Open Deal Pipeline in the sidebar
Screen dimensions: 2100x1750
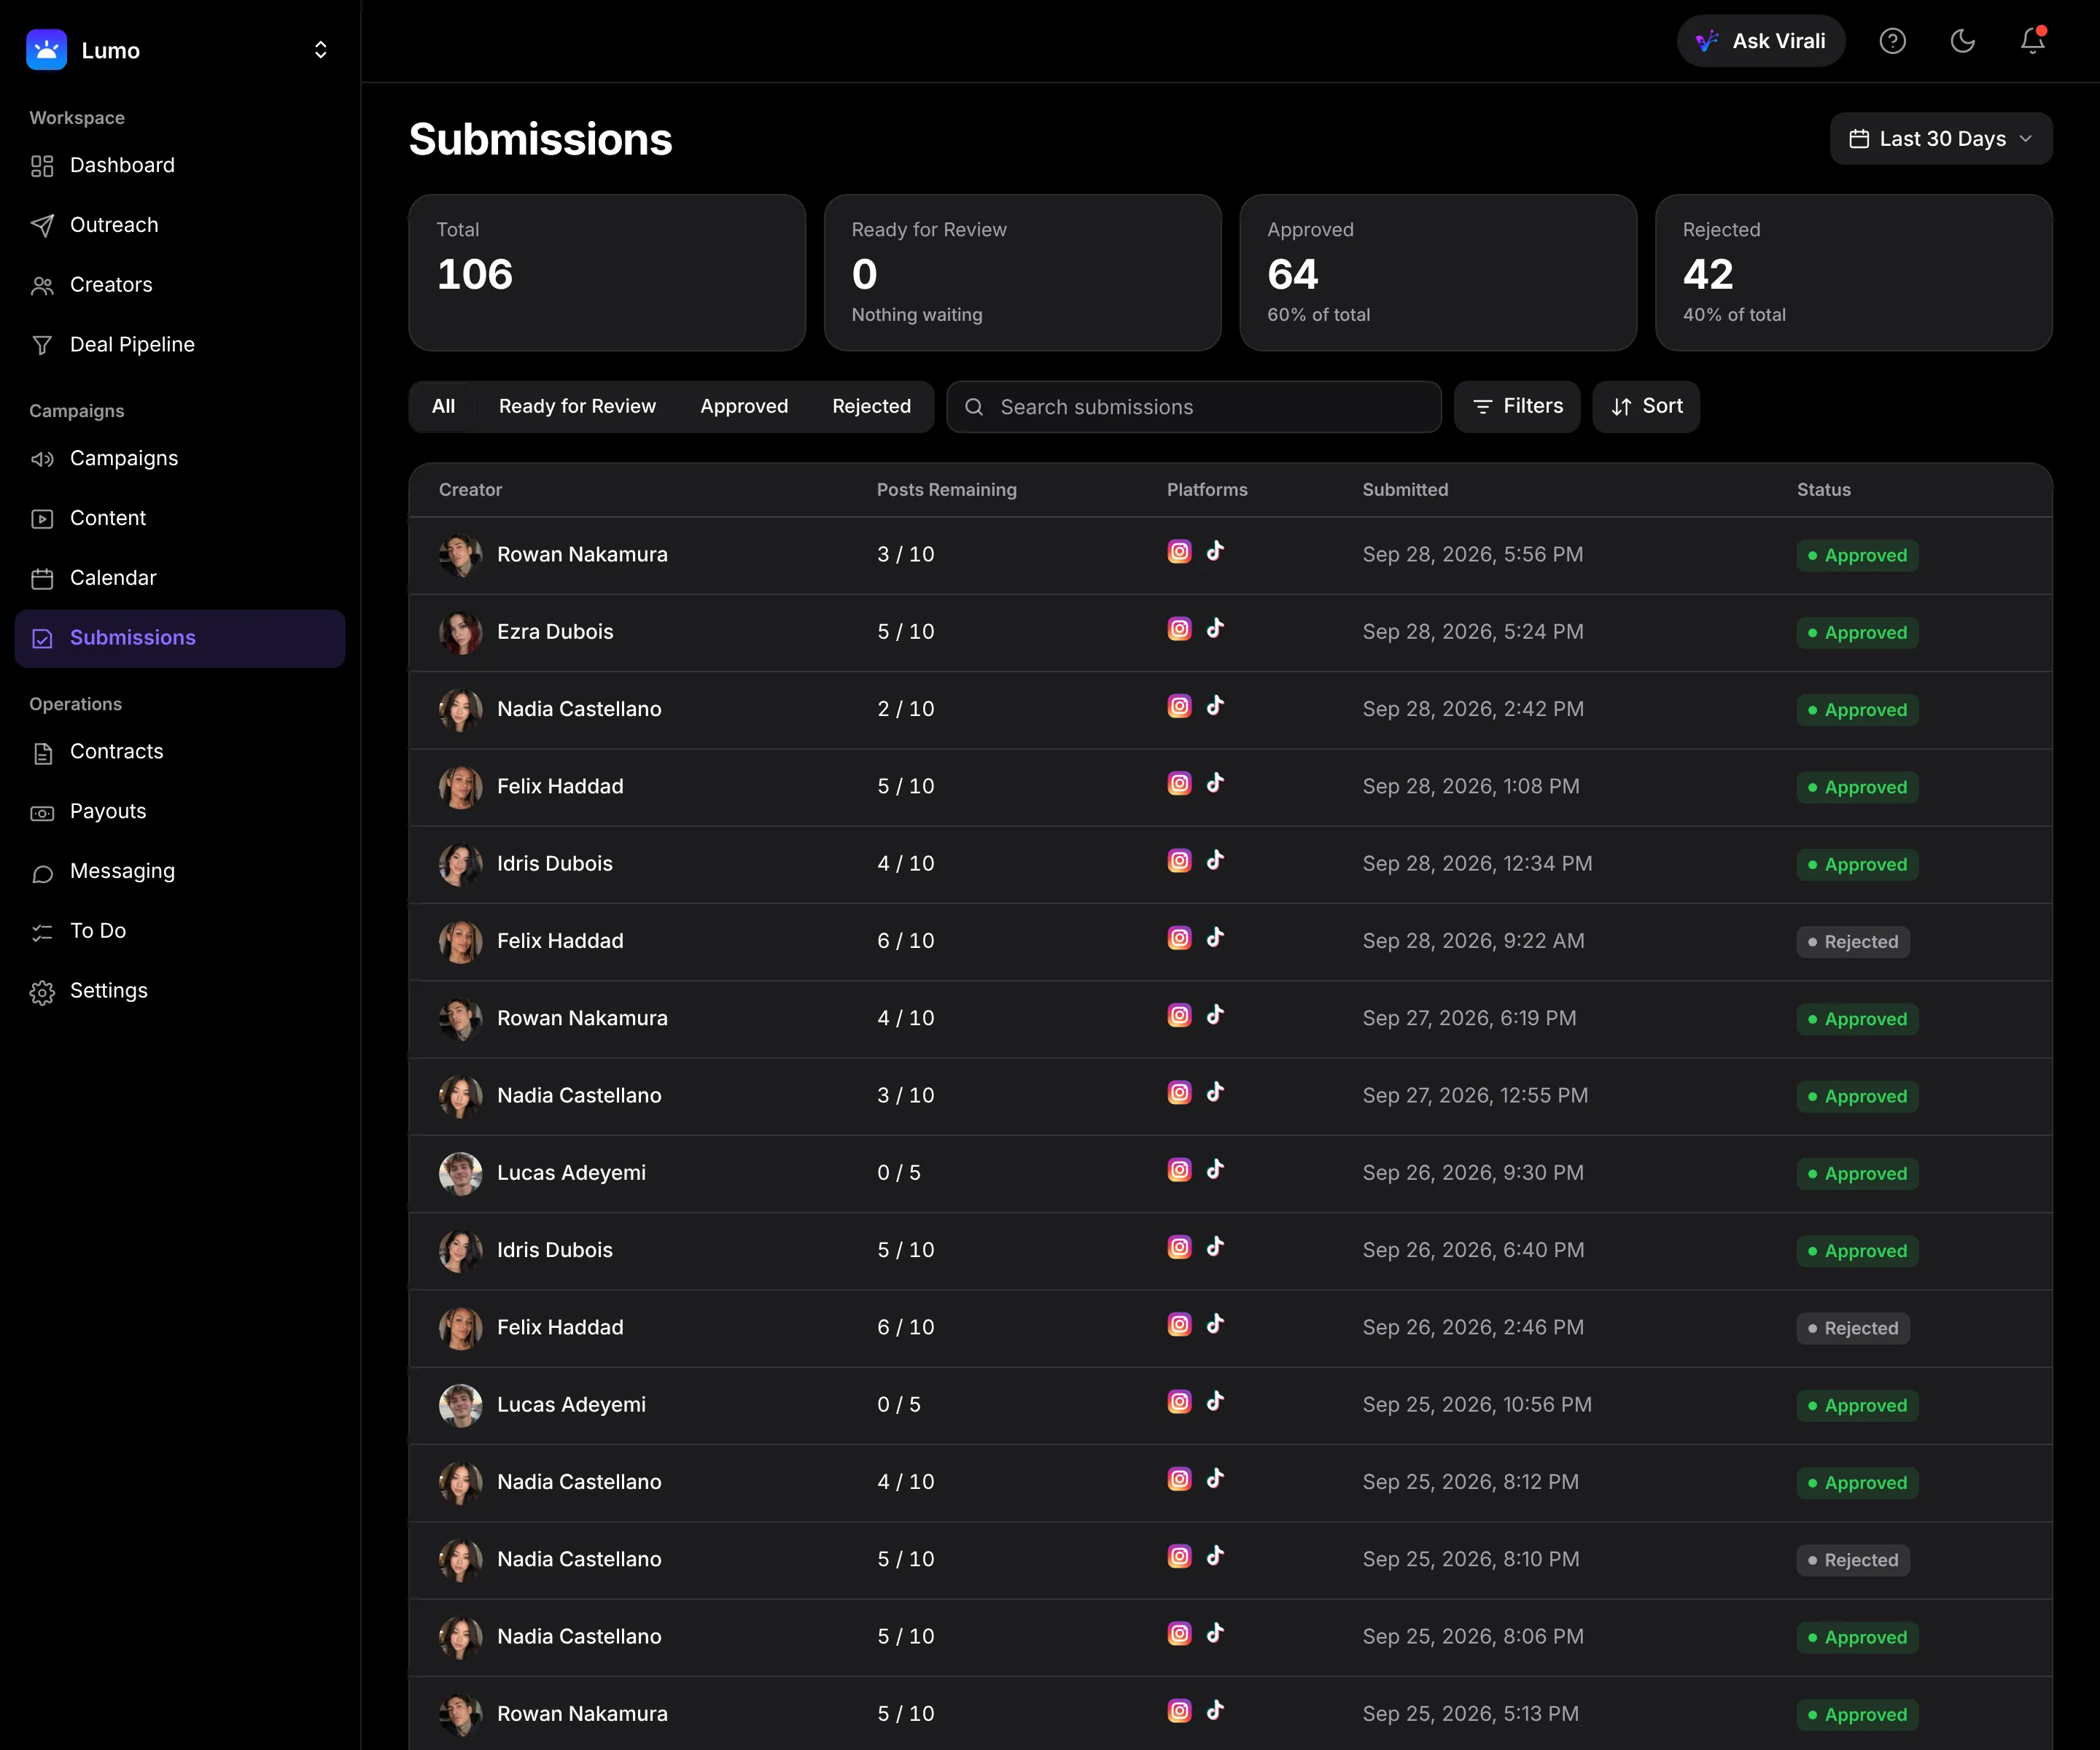click(x=180, y=345)
